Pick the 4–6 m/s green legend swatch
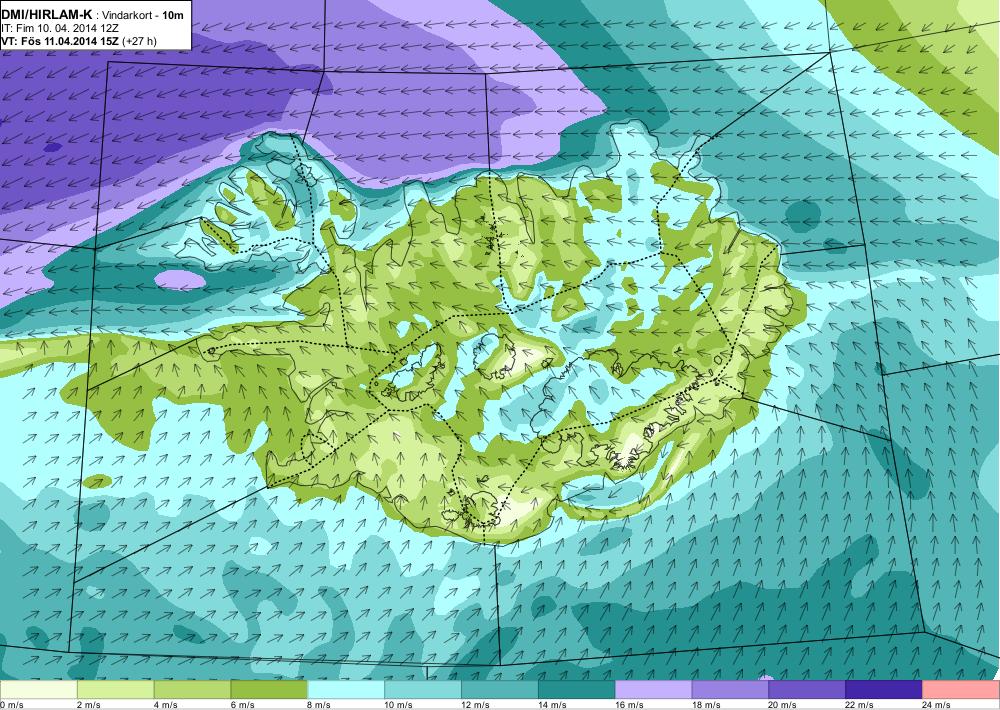Image resolution: width=1000 pixels, height=710 pixels. (x=192, y=690)
